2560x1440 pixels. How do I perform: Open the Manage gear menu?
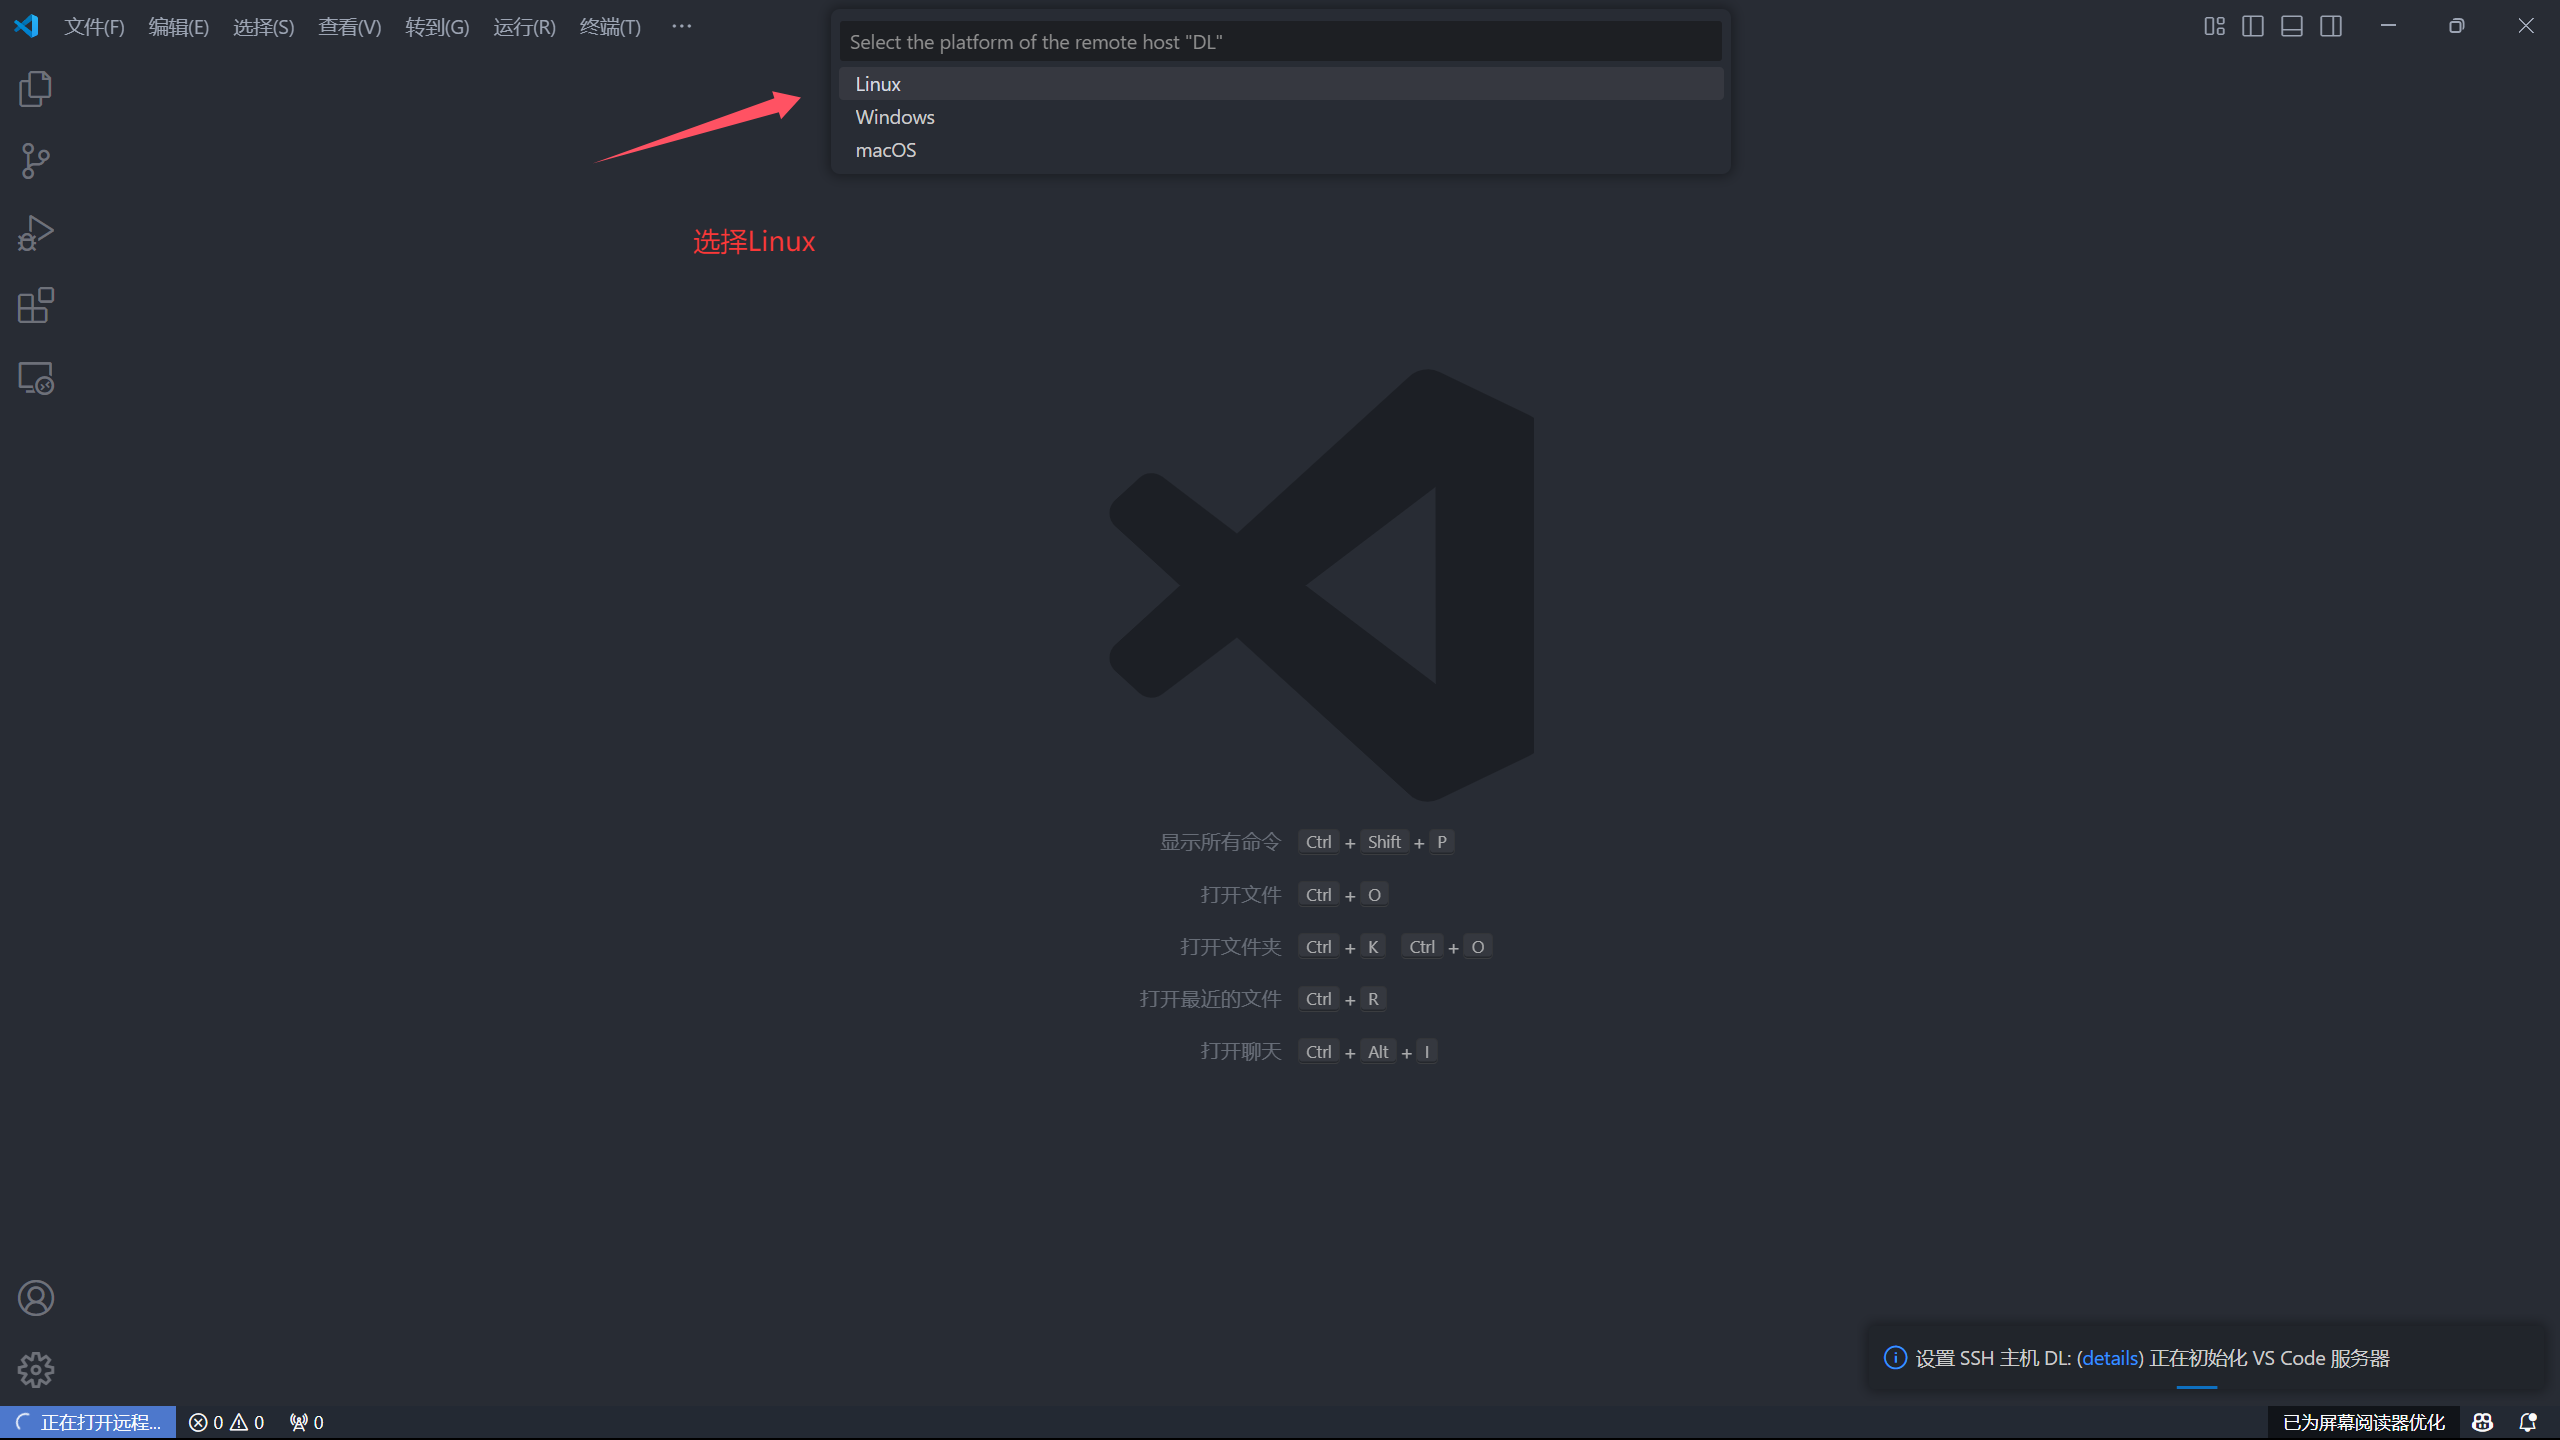tap(35, 1370)
